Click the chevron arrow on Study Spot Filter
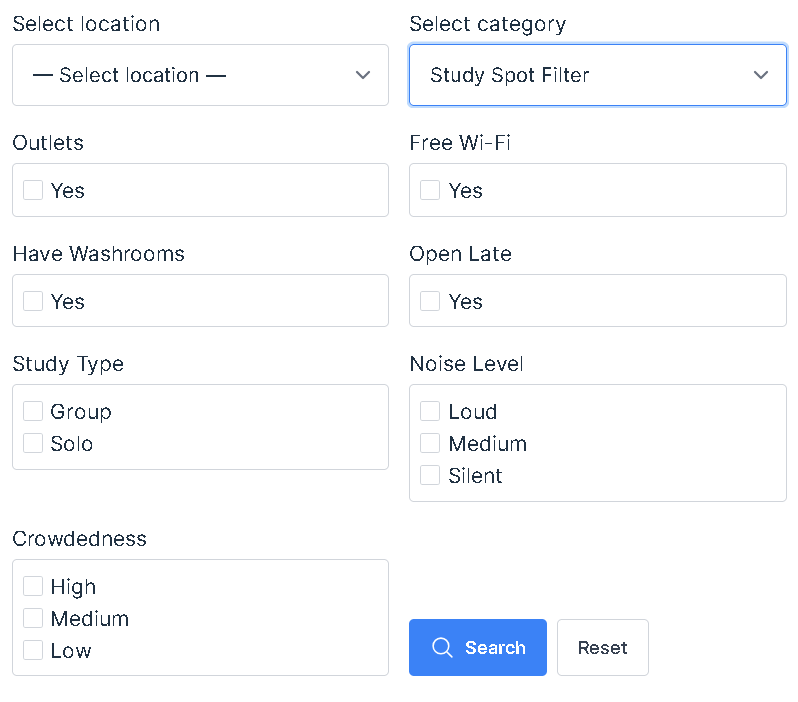 tap(761, 75)
